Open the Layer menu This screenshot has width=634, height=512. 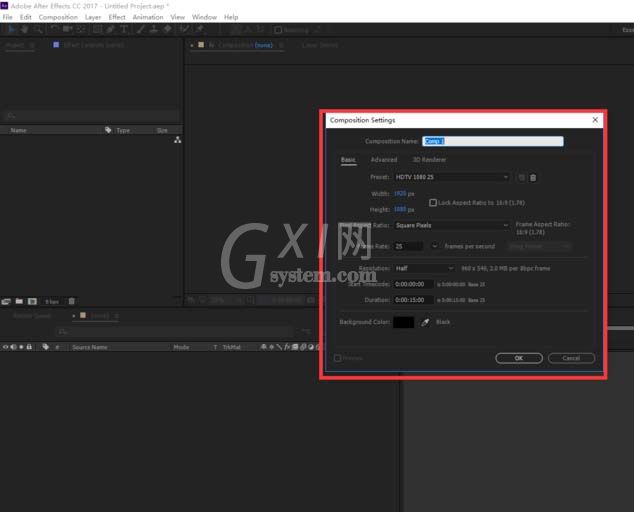point(93,17)
